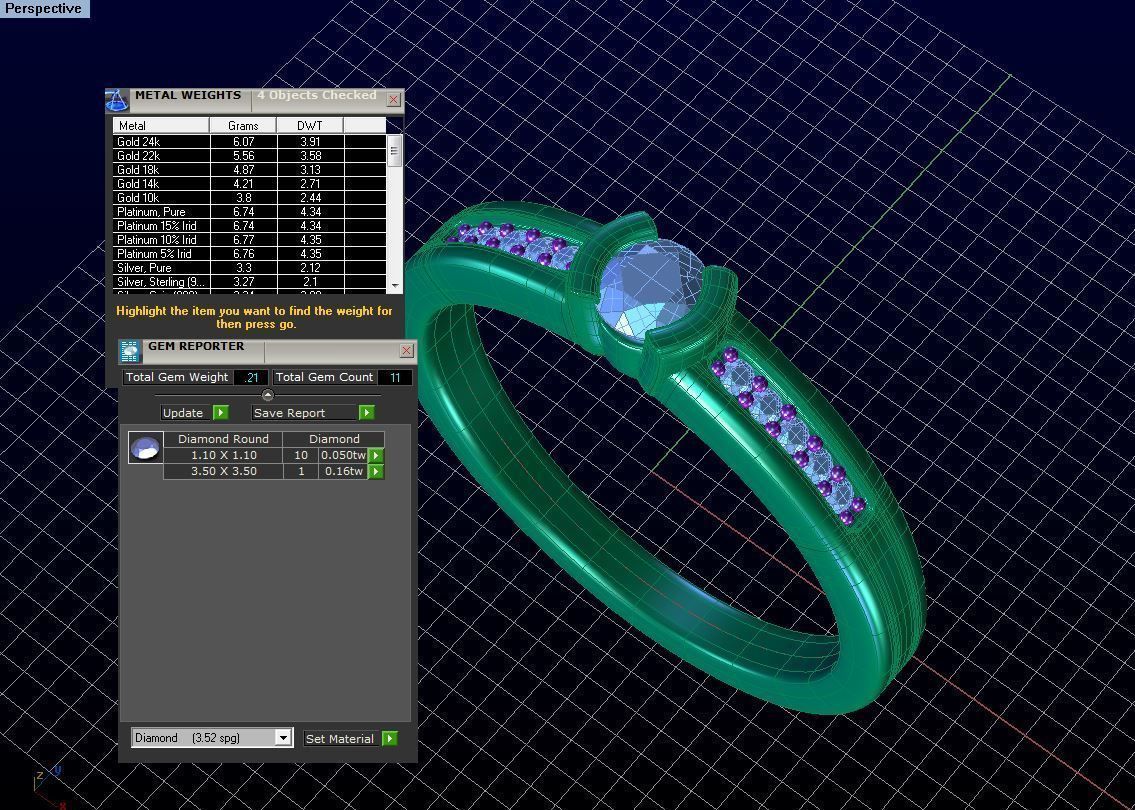Viewport: 1135px width, 810px height.
Task: Open the Diamond (3.52 spg) material dropdown
Action: tap(283, 738)
